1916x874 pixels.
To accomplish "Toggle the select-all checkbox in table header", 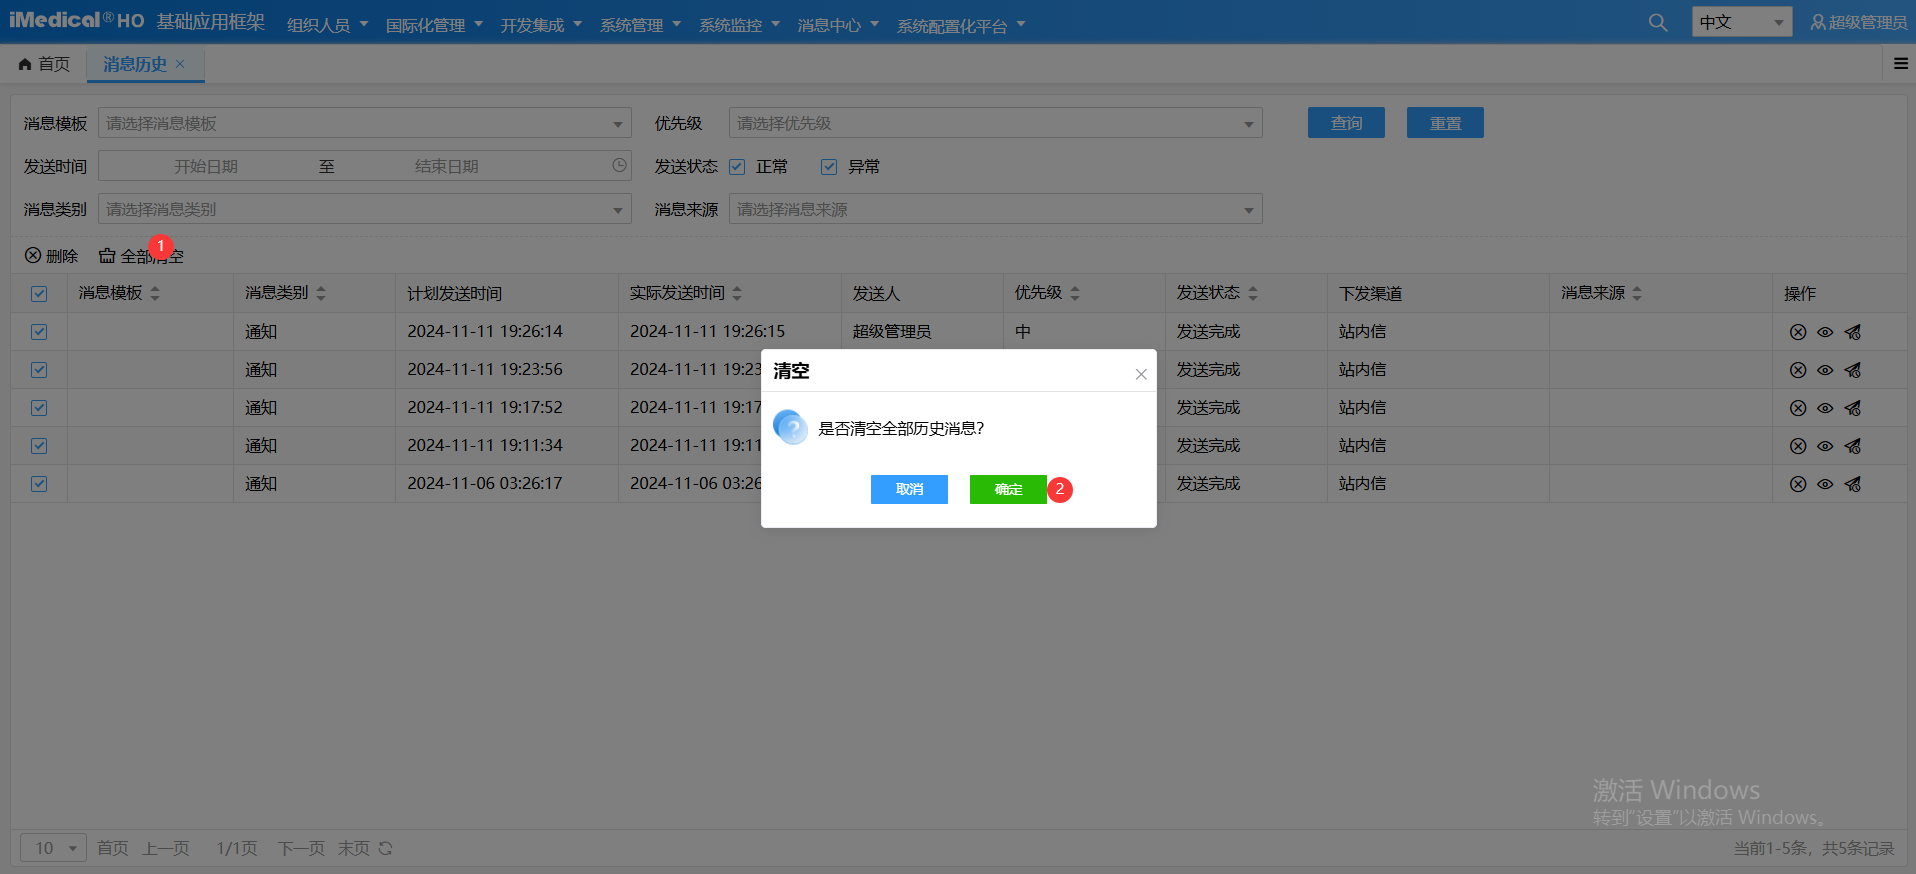I will (39, 293).
